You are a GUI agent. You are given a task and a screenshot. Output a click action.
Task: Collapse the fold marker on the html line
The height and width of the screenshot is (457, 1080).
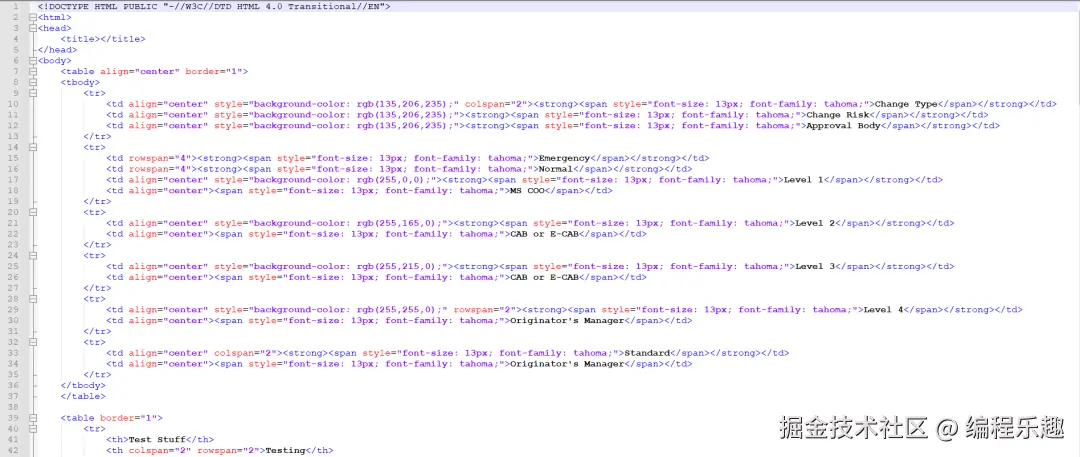coord(32,17)
